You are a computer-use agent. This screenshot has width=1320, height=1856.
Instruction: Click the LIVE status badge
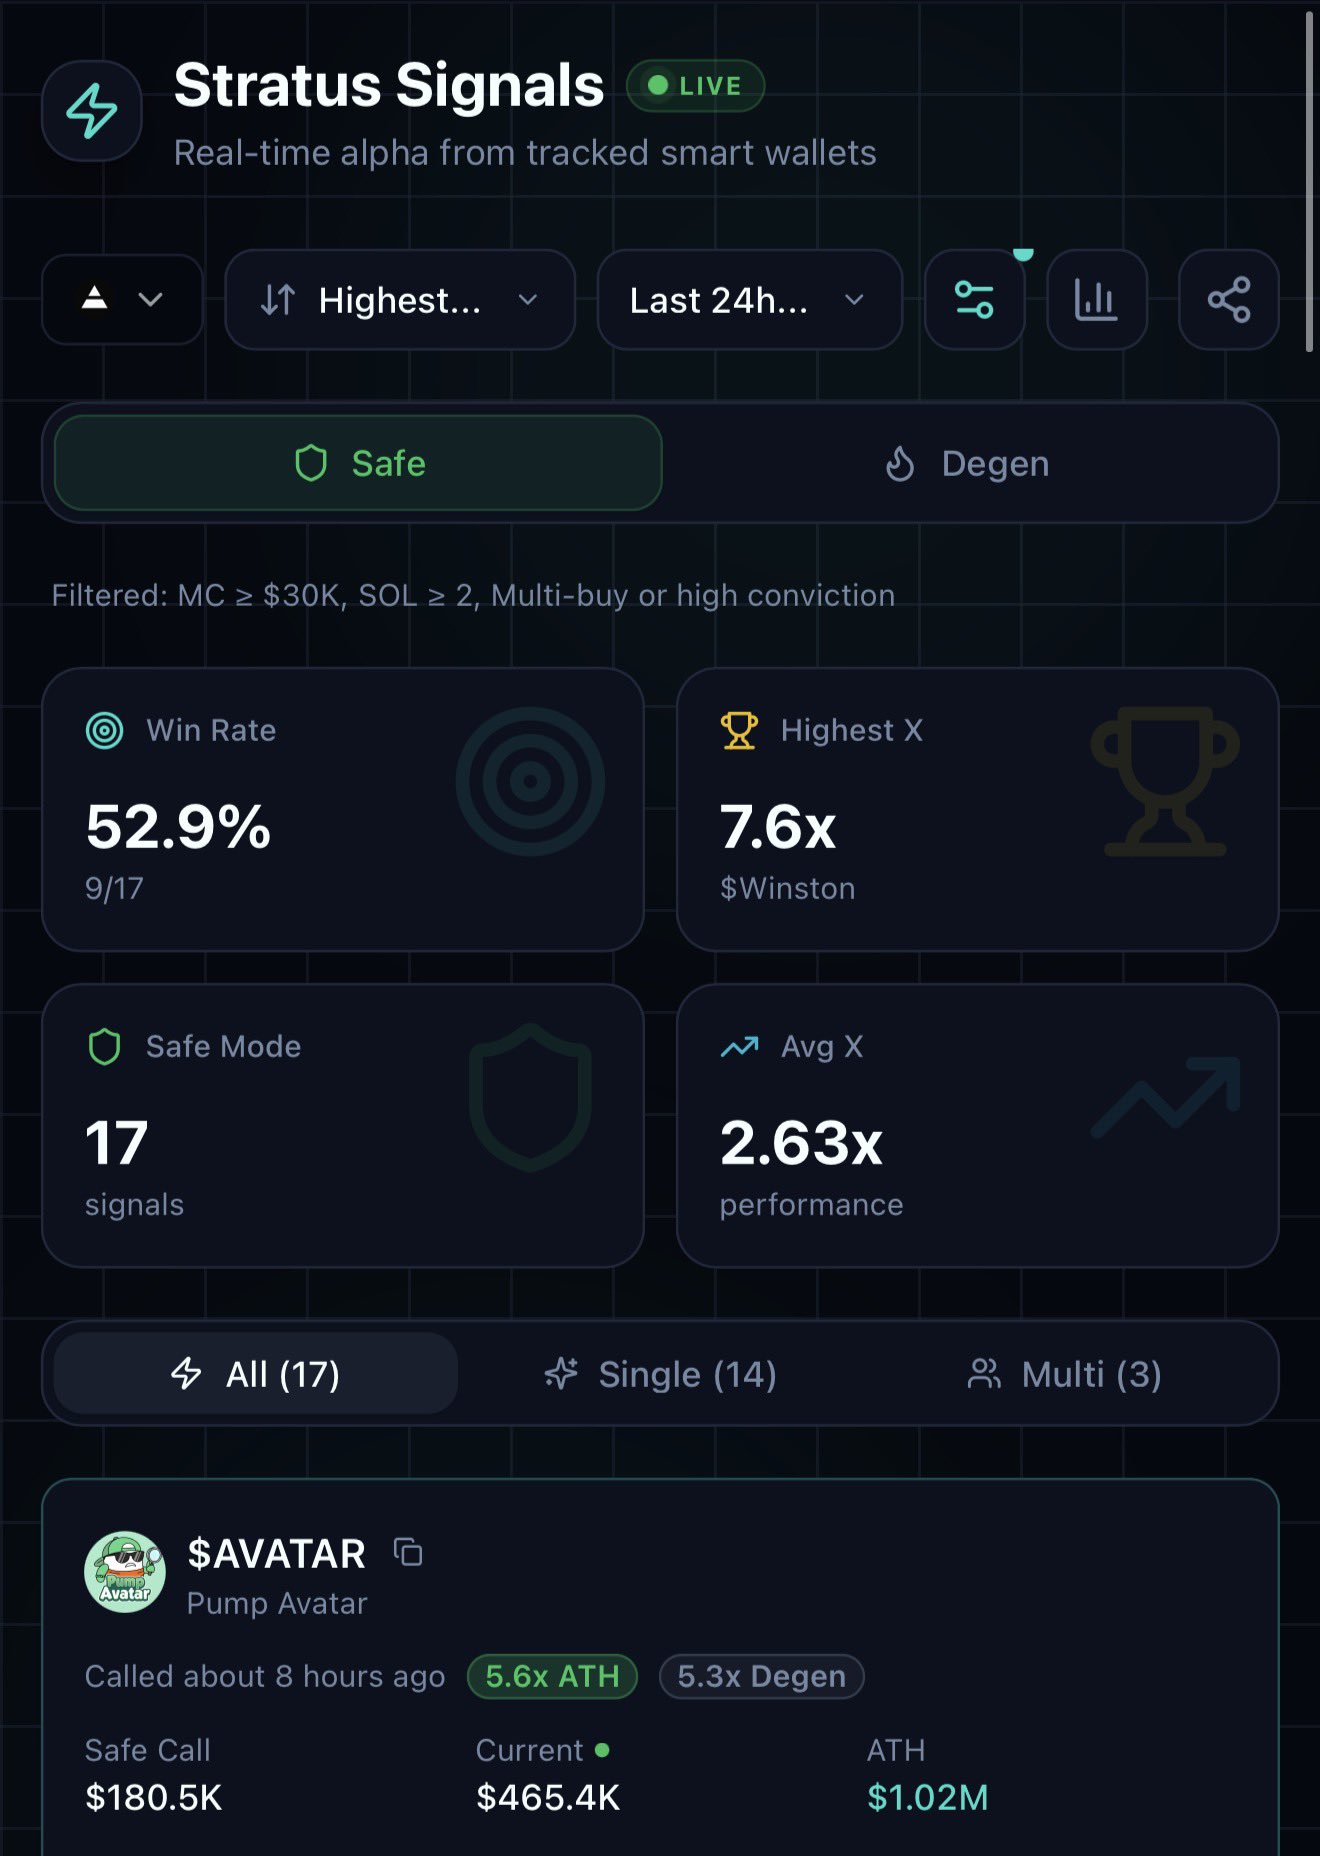695,86
